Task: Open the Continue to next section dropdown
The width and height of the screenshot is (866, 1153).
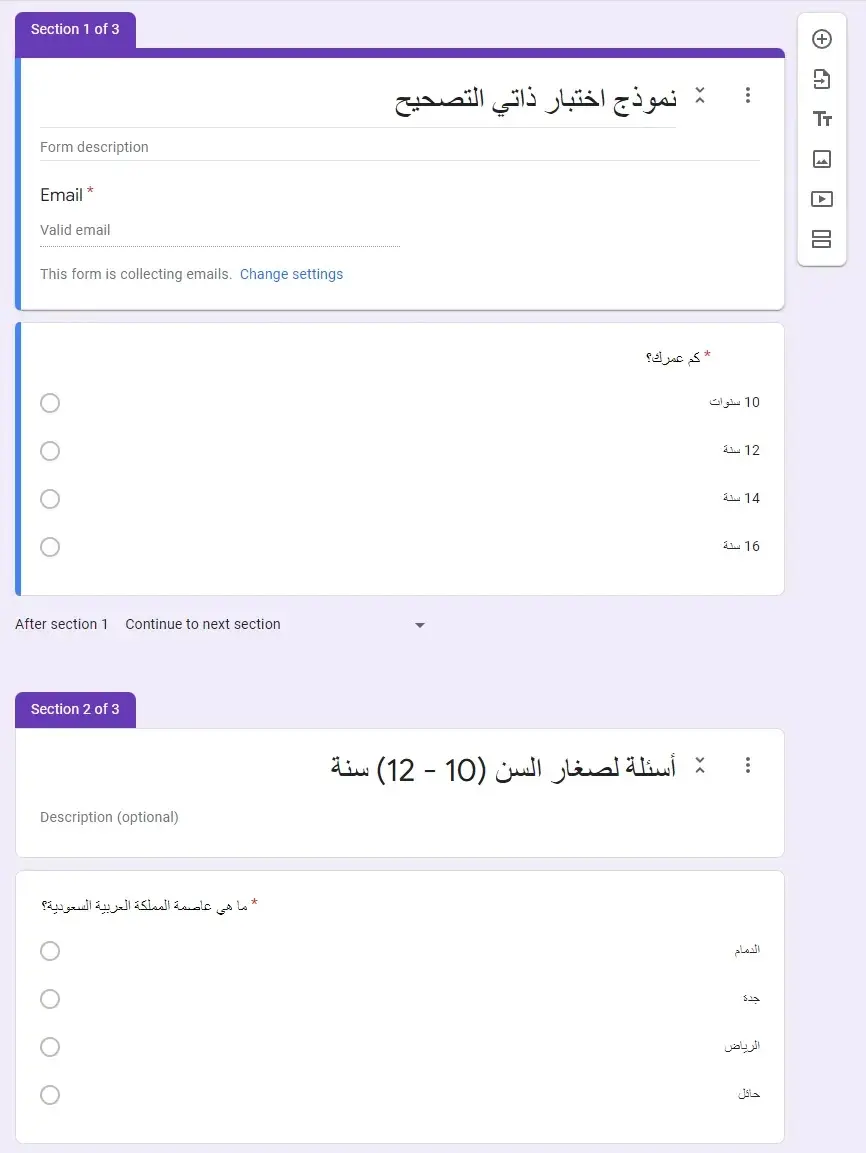Action: [x=420, y=624]
